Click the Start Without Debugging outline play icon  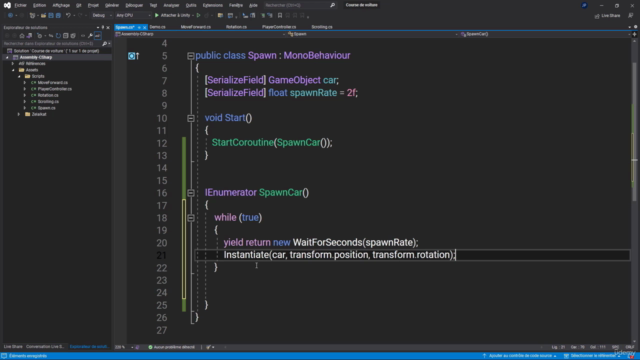[198, 16]
